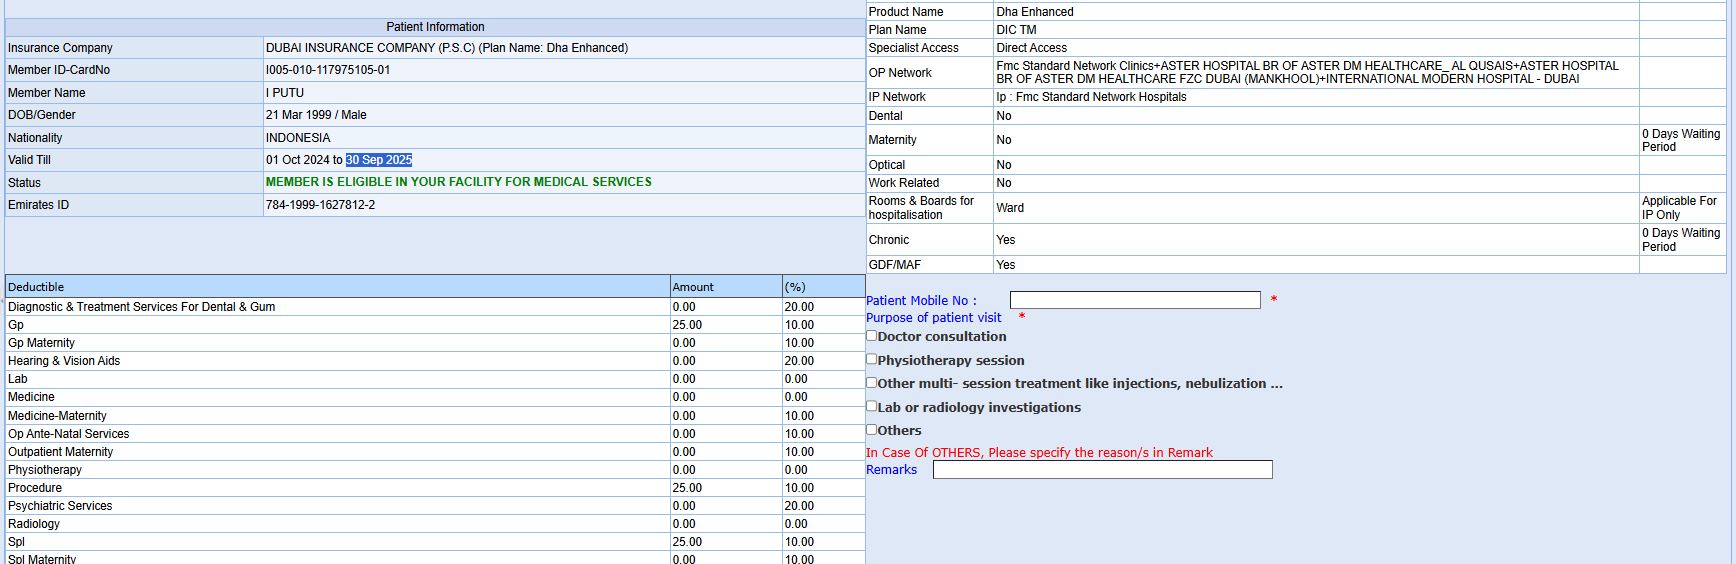The width and height of the screenshot is (1736, 564).
Task: Enable Other multi-session treatment checkbox
Action: [x=872, y=383]
